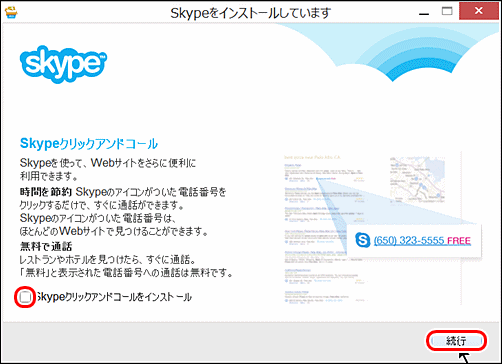
Task: Click the Skype S icon beside phone number
Action: (363, 240)
